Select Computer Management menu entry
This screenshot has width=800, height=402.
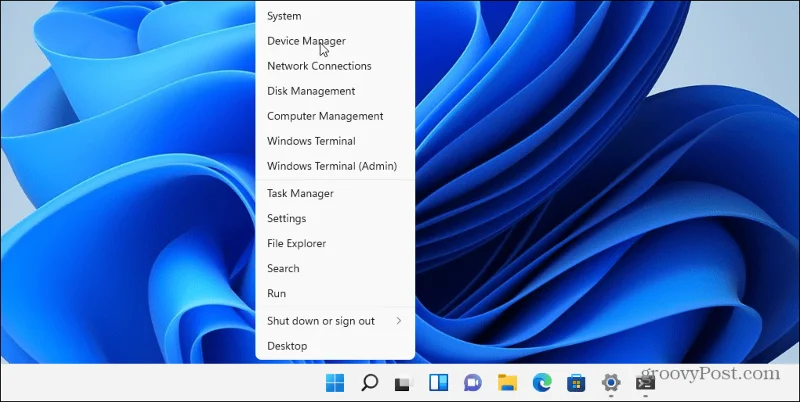point(335,116)
